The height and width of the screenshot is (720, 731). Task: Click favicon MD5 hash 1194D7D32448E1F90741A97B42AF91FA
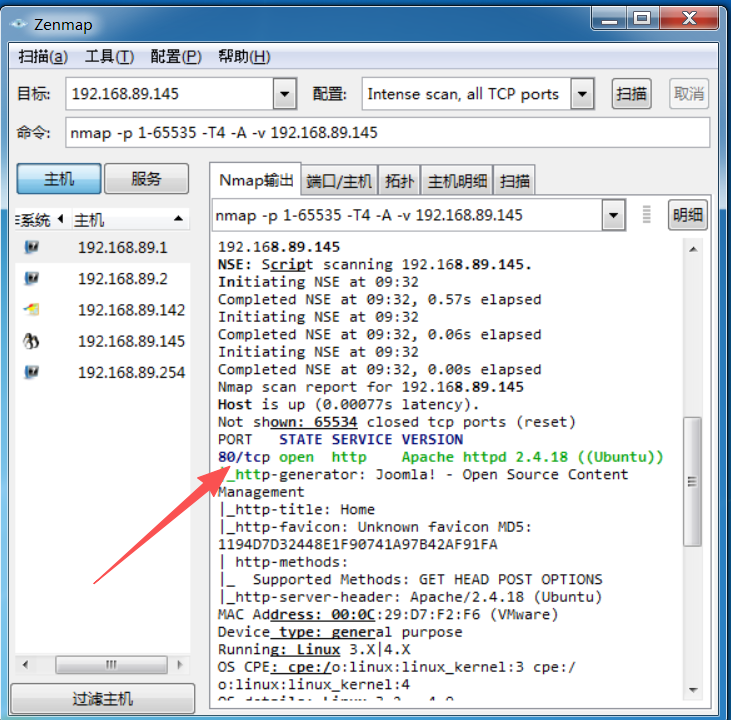point(357,544)
